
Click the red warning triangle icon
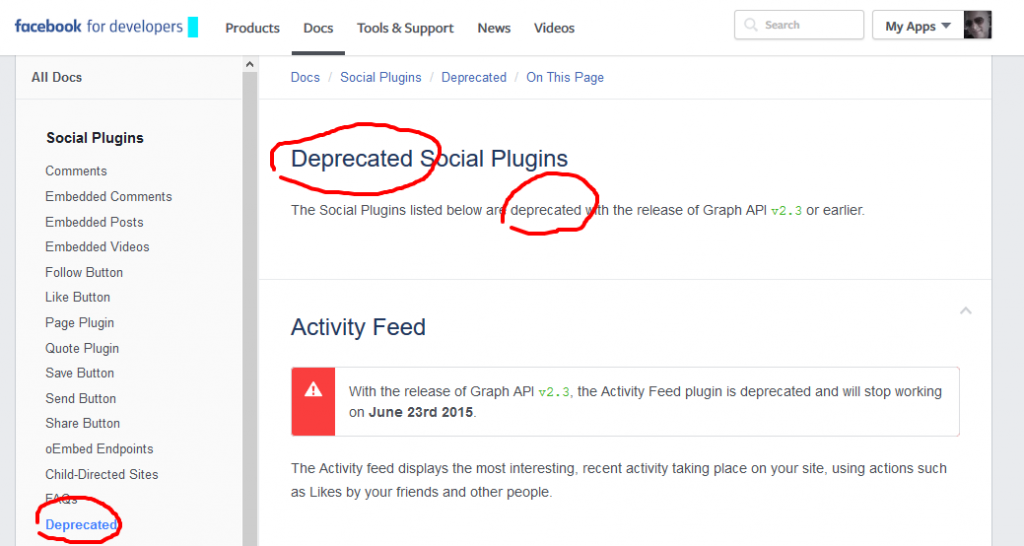313,390
